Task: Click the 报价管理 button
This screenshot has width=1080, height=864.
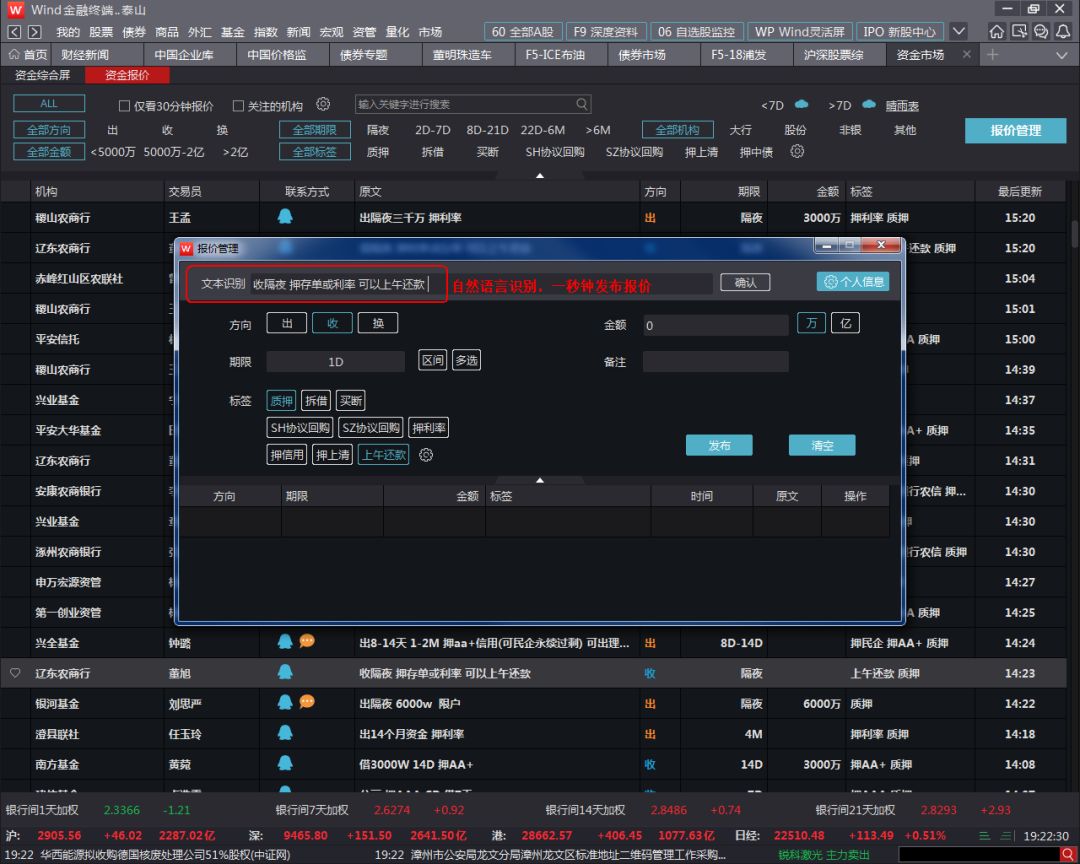Action: (1015, 130)
